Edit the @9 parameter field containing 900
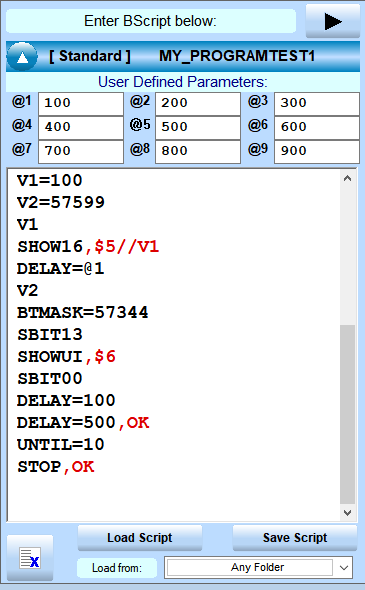 [317, 152]
